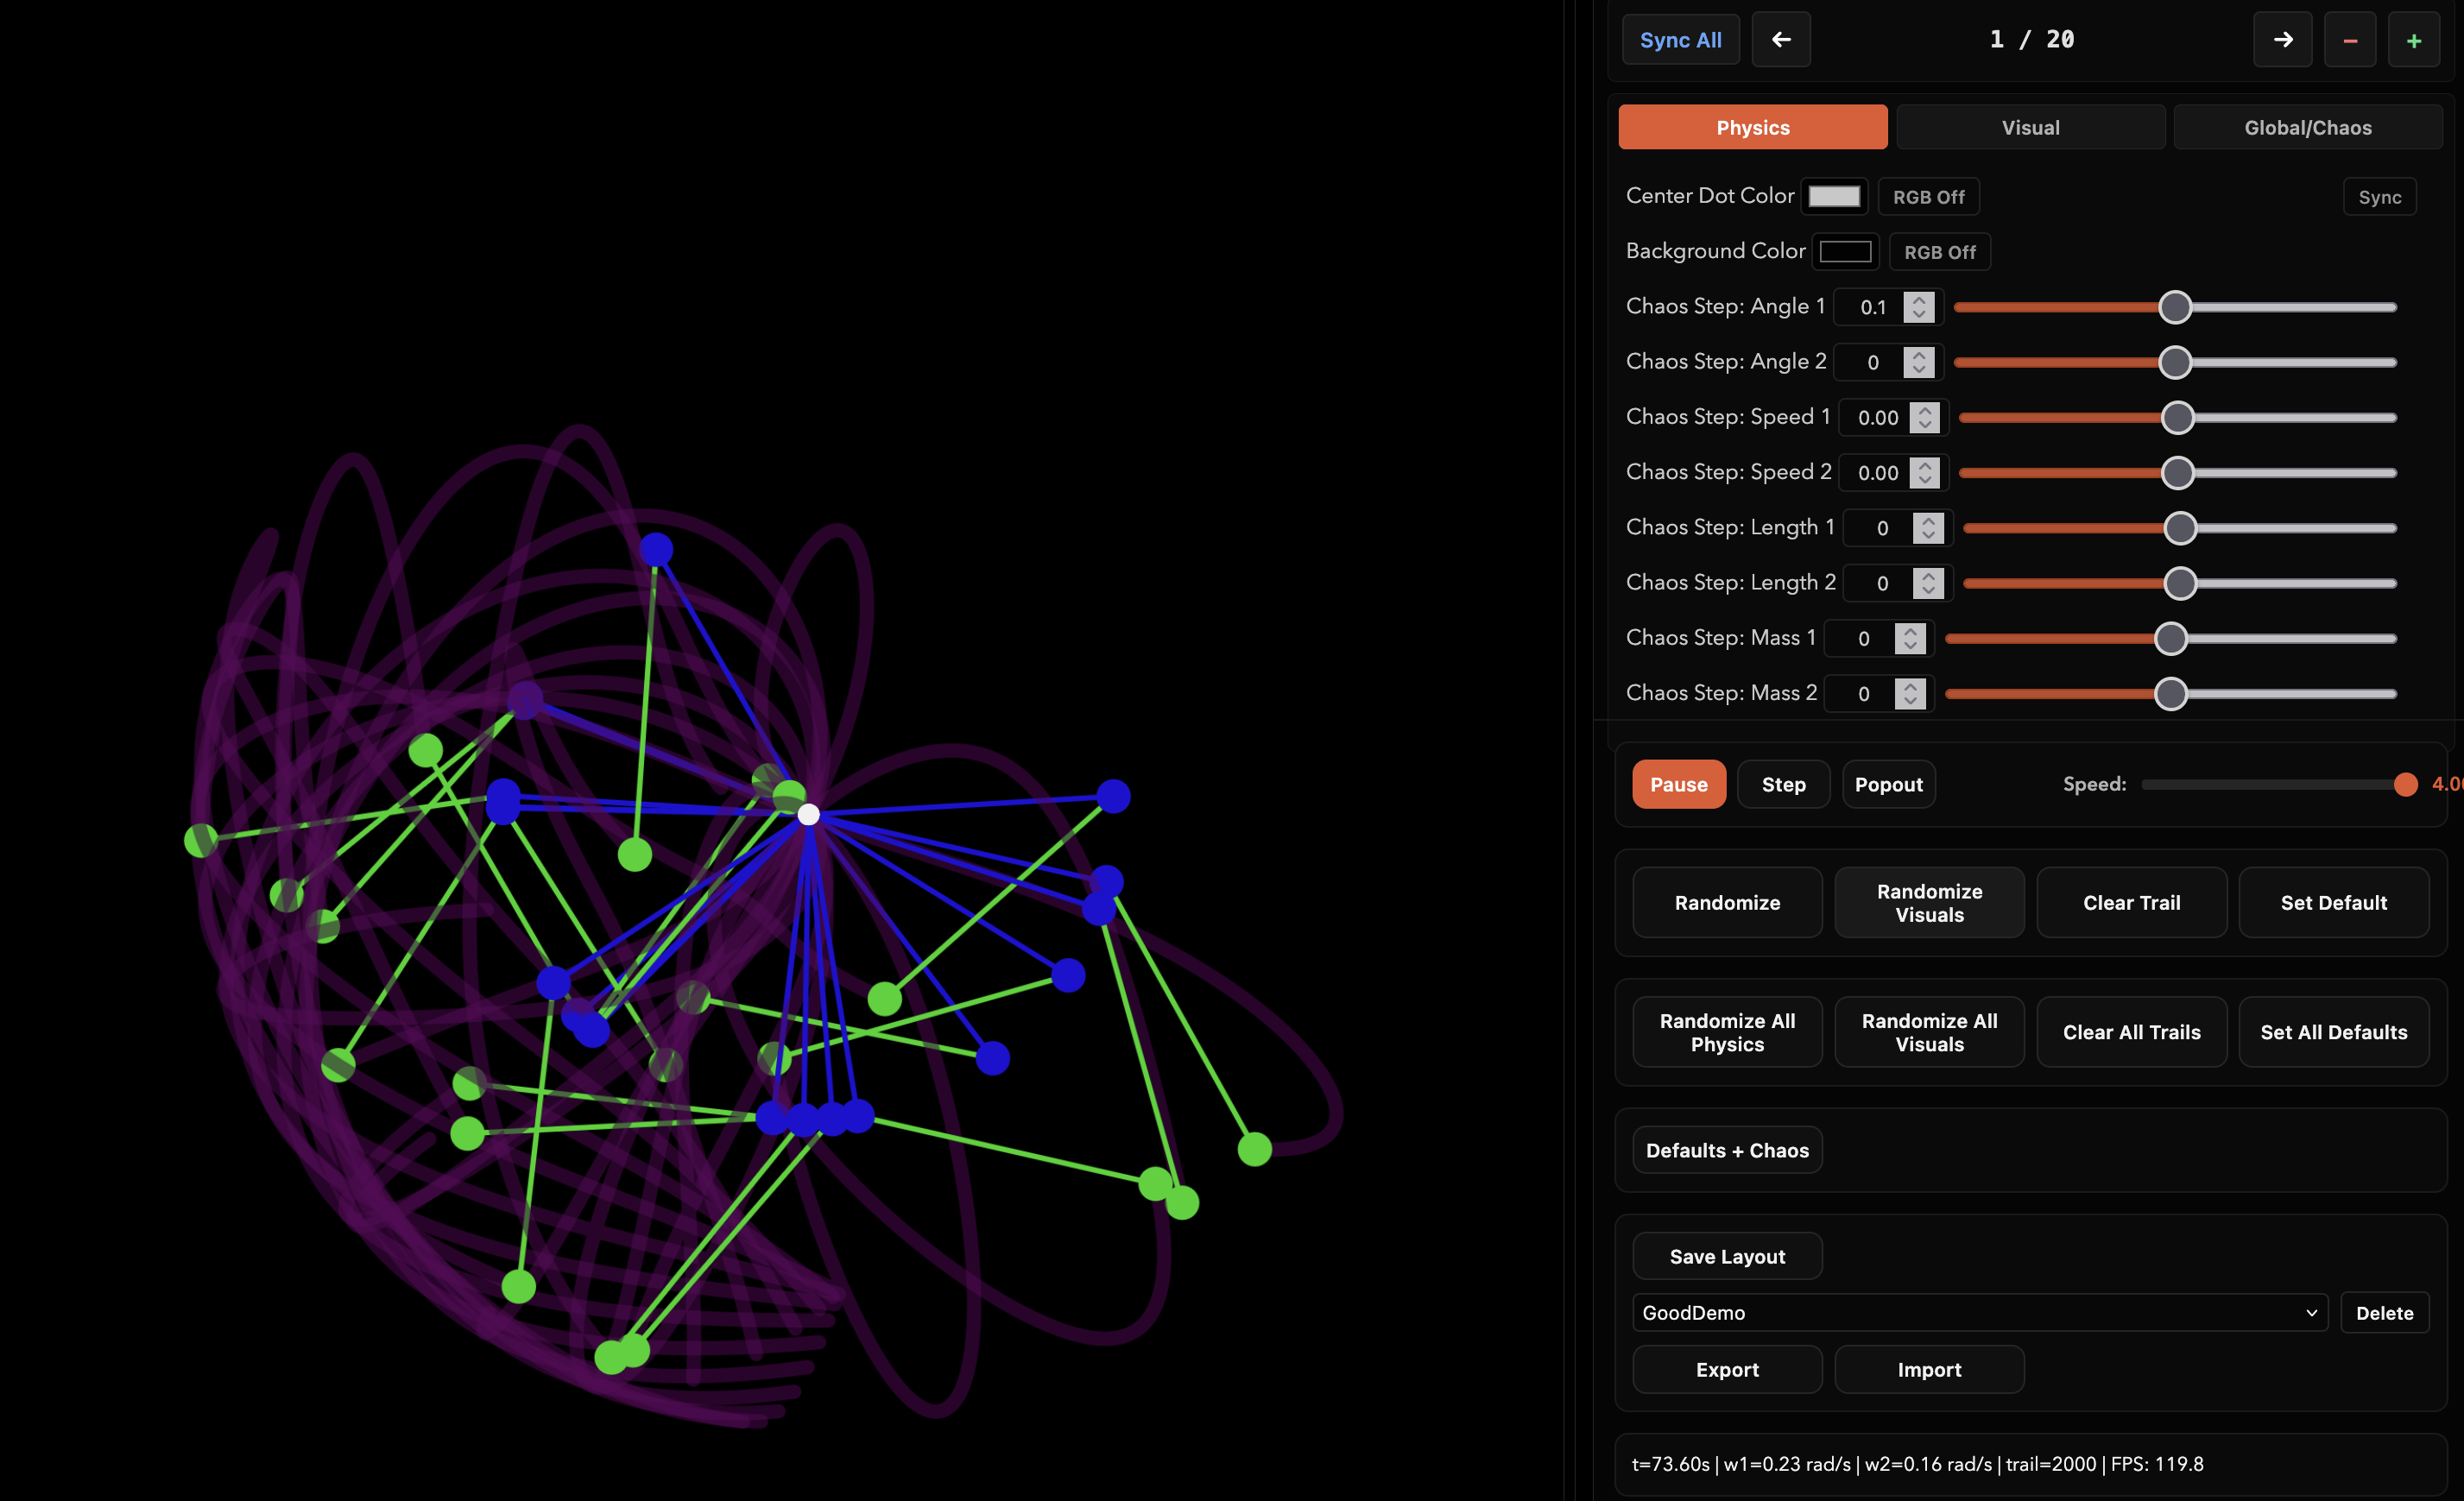Open the Background Color swatch picker
Screen dimensions: 2464x1501
click(x=1845, y=251)
